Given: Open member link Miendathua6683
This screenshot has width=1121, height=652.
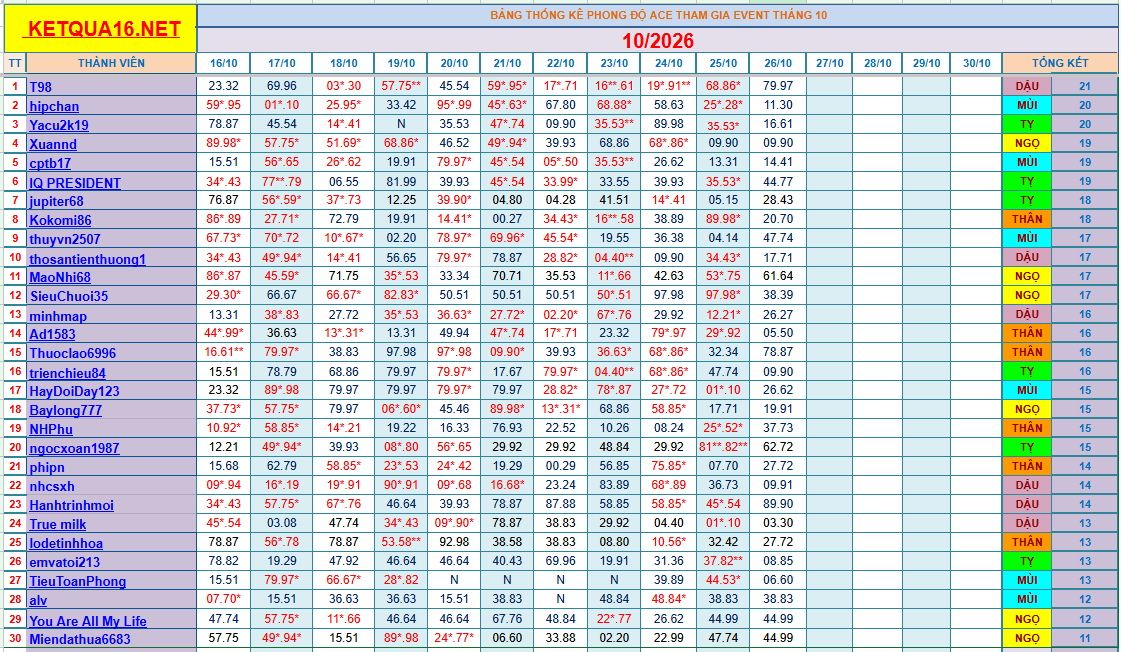Looking at the screenshot, I should [80, 640].
